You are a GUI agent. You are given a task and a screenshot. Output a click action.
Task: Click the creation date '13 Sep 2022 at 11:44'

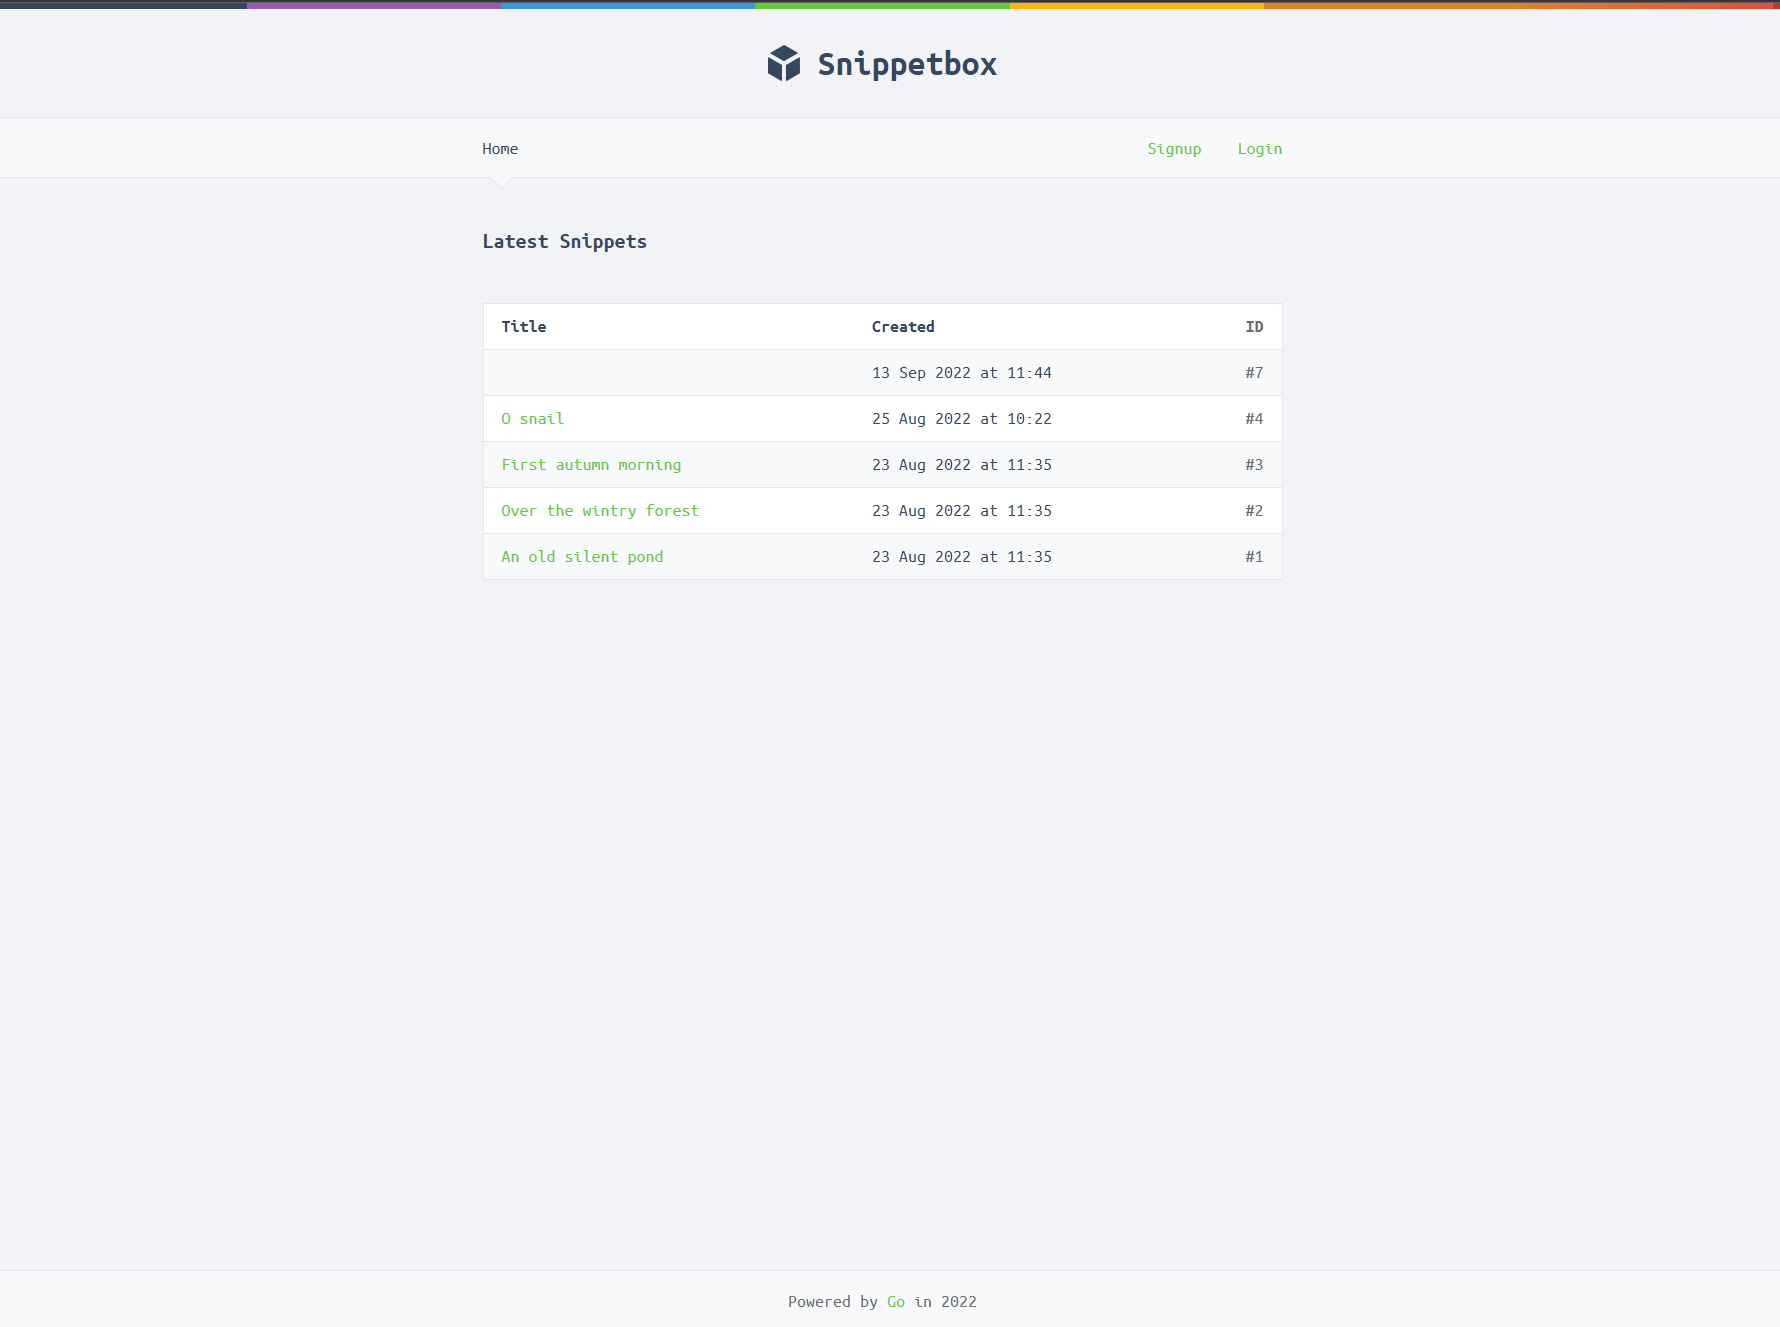tap(961, 372)
